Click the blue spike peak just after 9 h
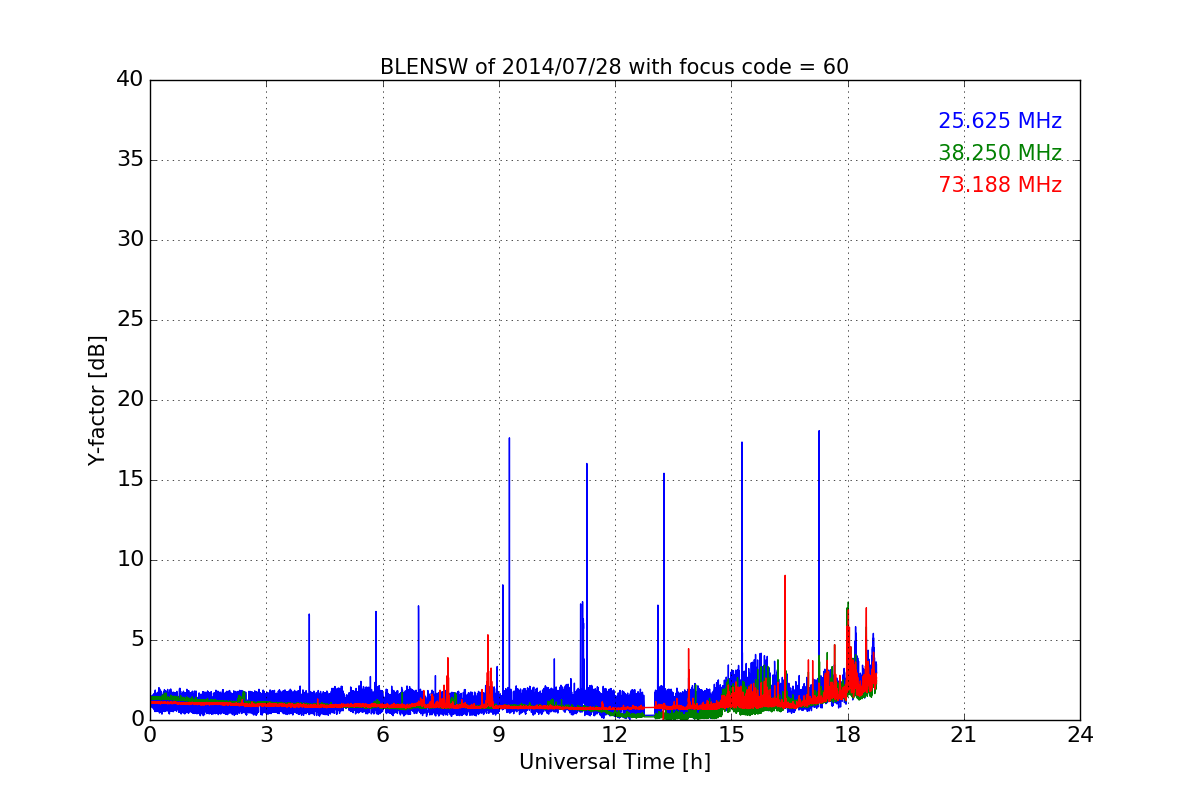 509,439
